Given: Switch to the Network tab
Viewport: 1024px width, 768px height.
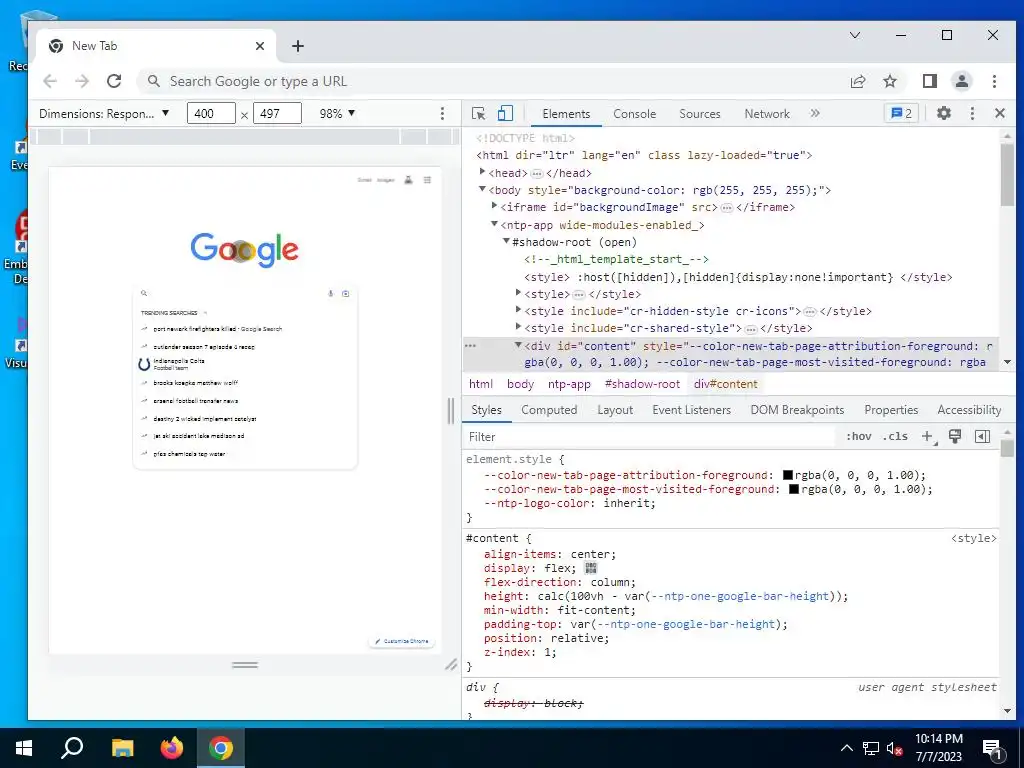Looking at the screenshot, I should pos(767,114).
